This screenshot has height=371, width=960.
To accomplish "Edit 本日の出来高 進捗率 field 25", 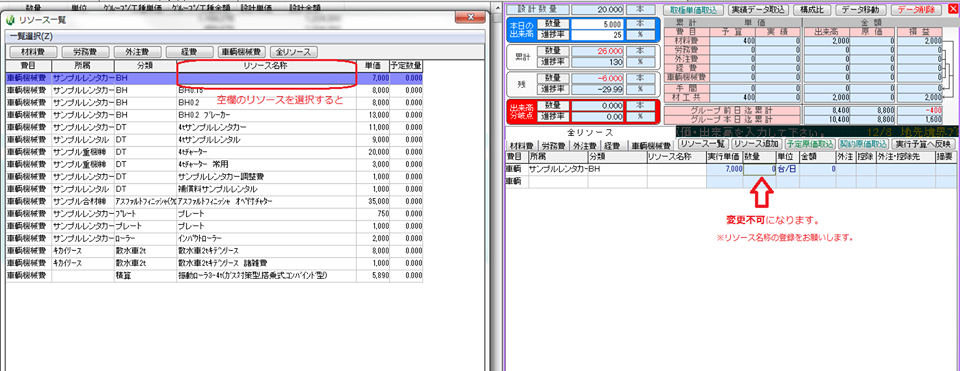I will [597, 35].
